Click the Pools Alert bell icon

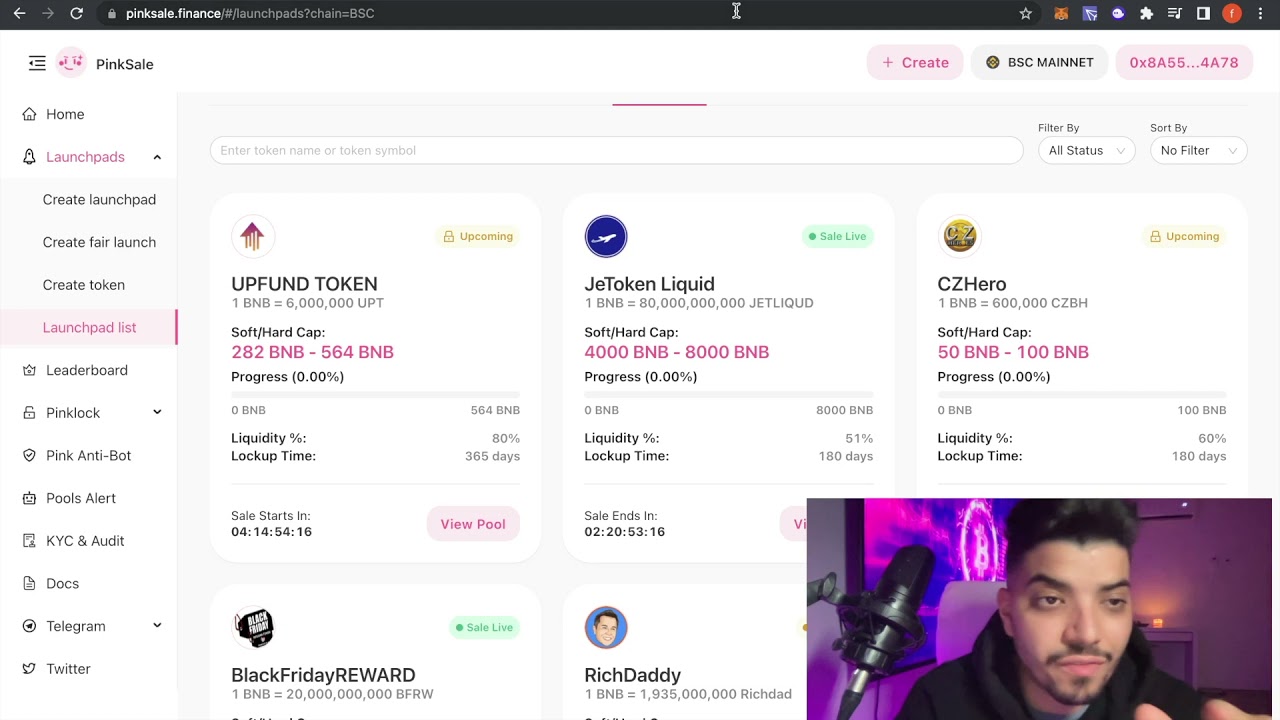pyautogui.click(x=29, y=498)
